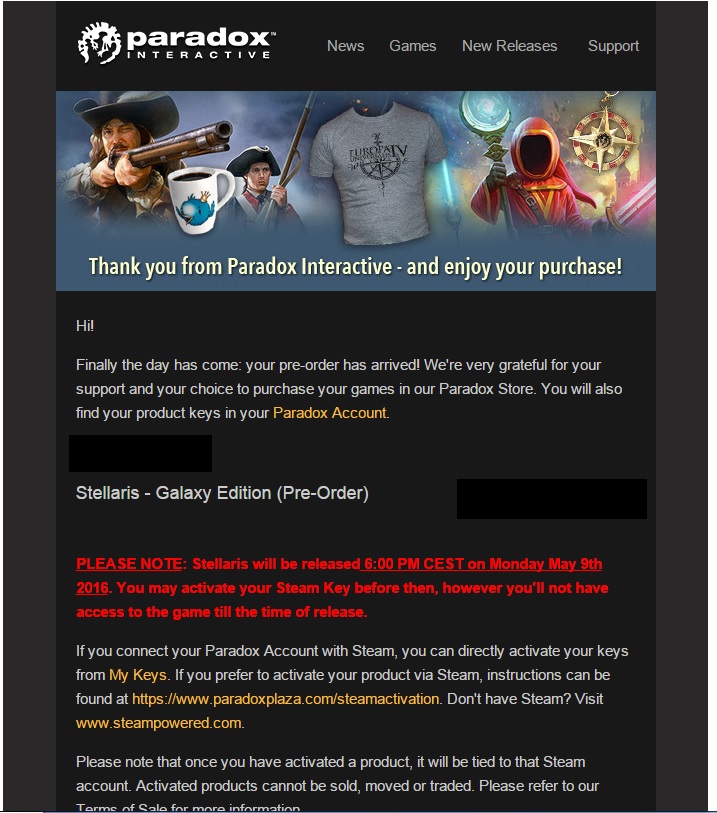Image resolution: width=717 pixels, height=813 pixels.
Task: Go to New Releases in header
Action: pyautogui.click(x=509, y=46)
